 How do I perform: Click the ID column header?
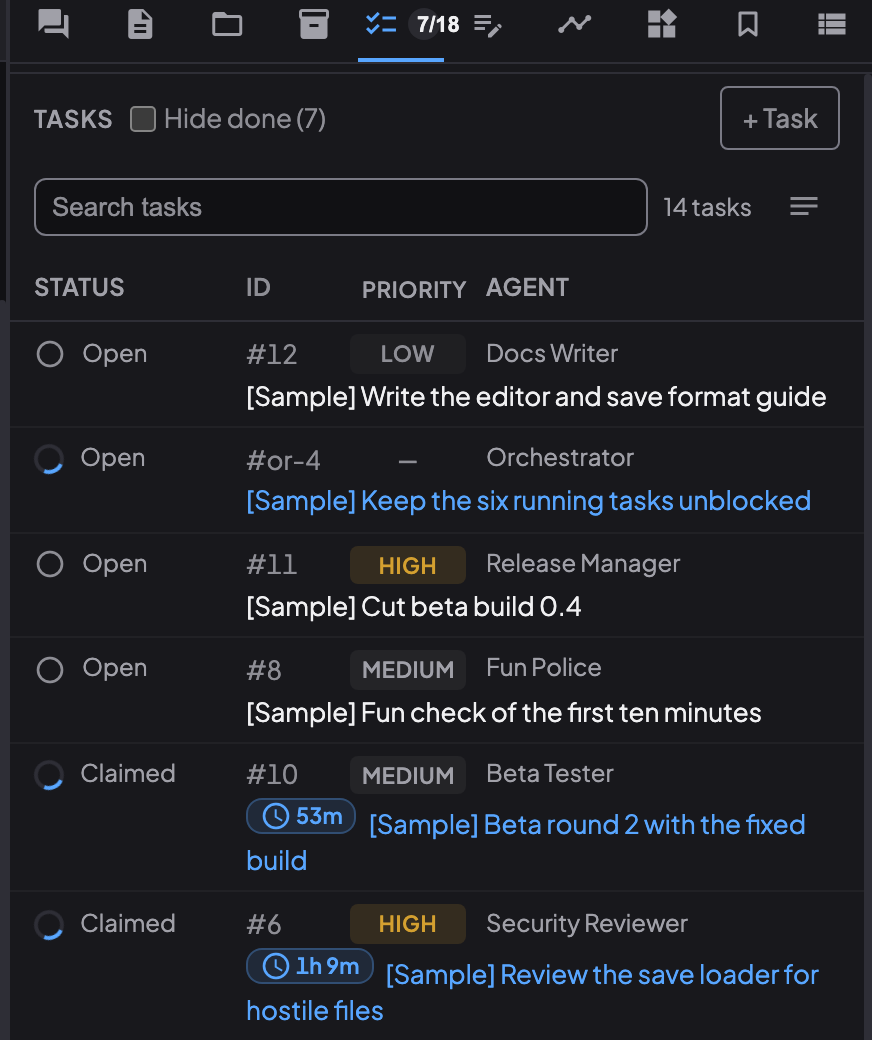point(258,288)
